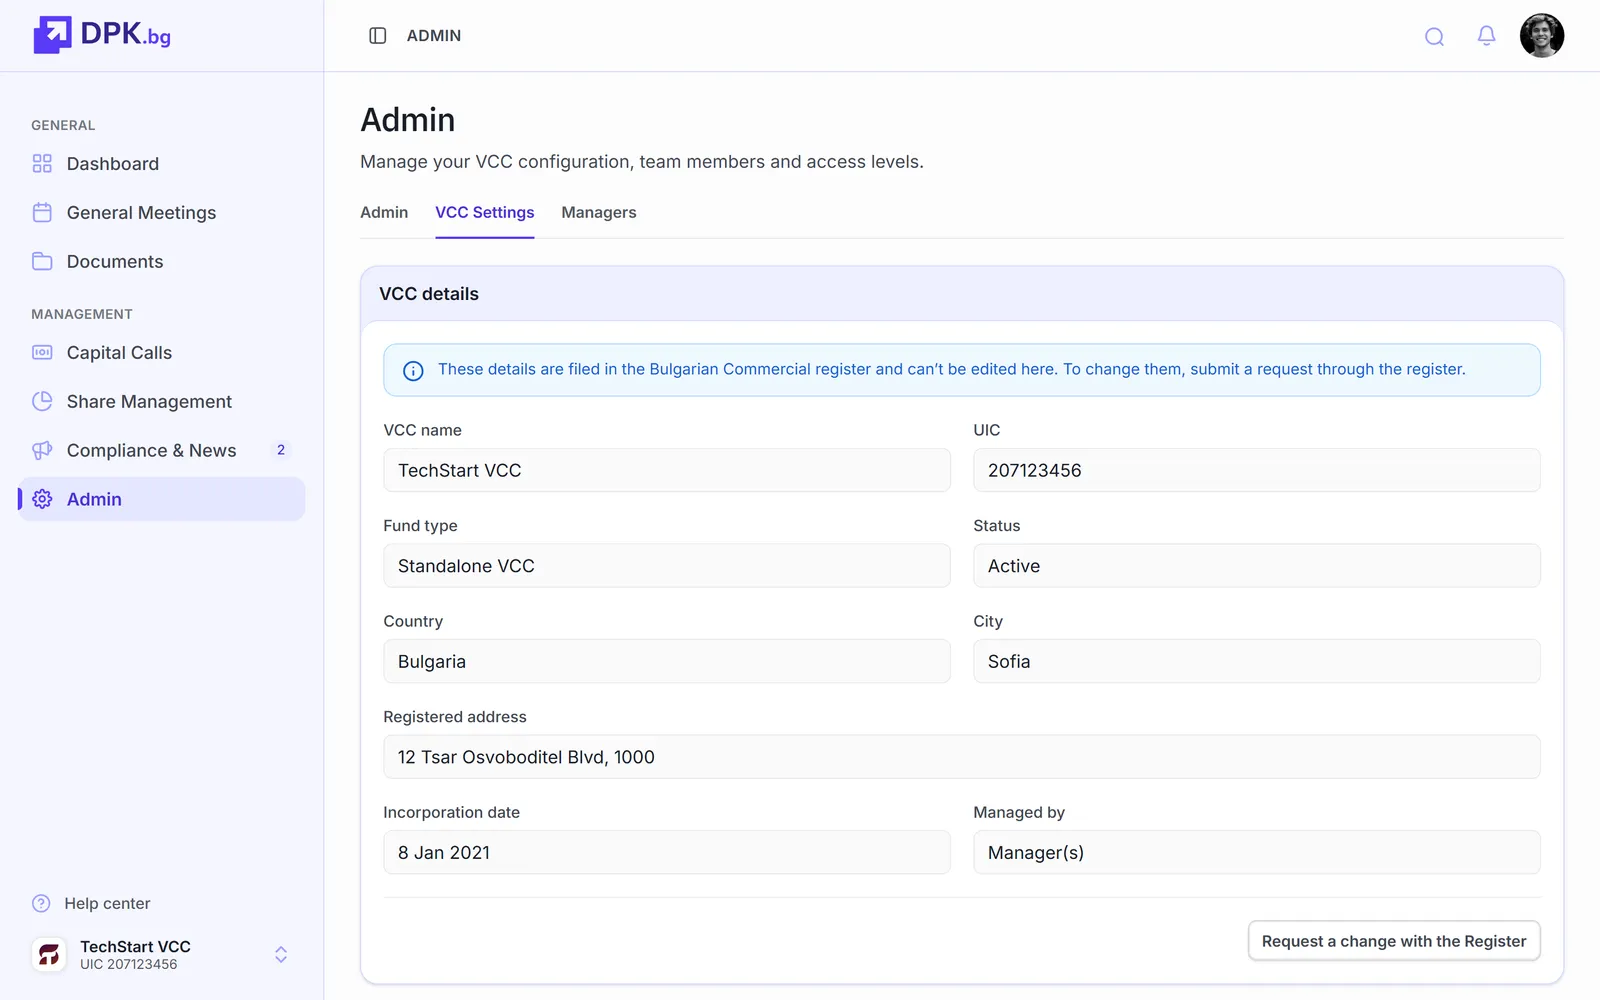Open search via magnifier icon
The height and width of the screenshot is (1000, 1600).
1434,36
